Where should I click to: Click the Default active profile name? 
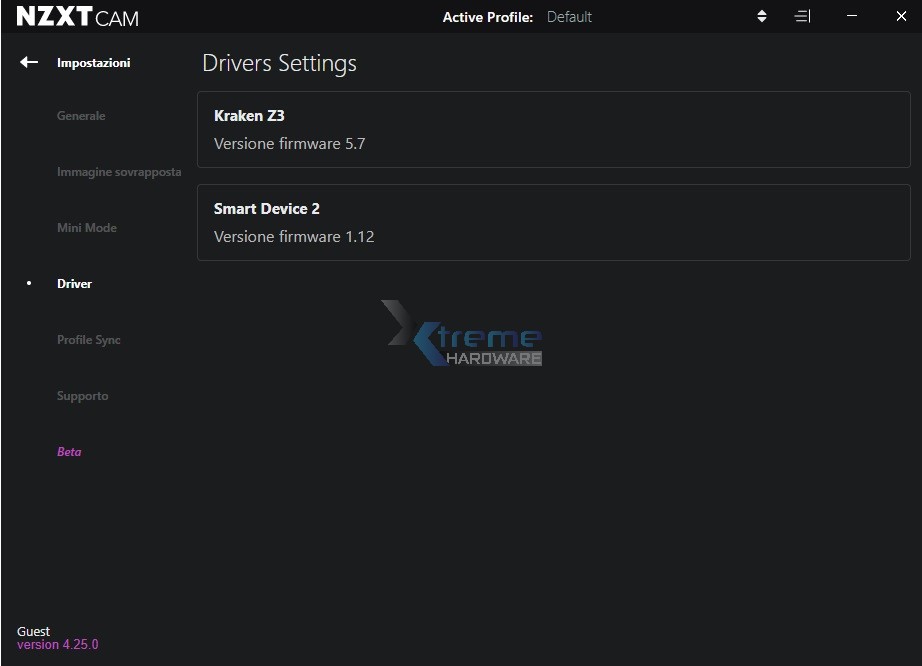click(569, 17)
